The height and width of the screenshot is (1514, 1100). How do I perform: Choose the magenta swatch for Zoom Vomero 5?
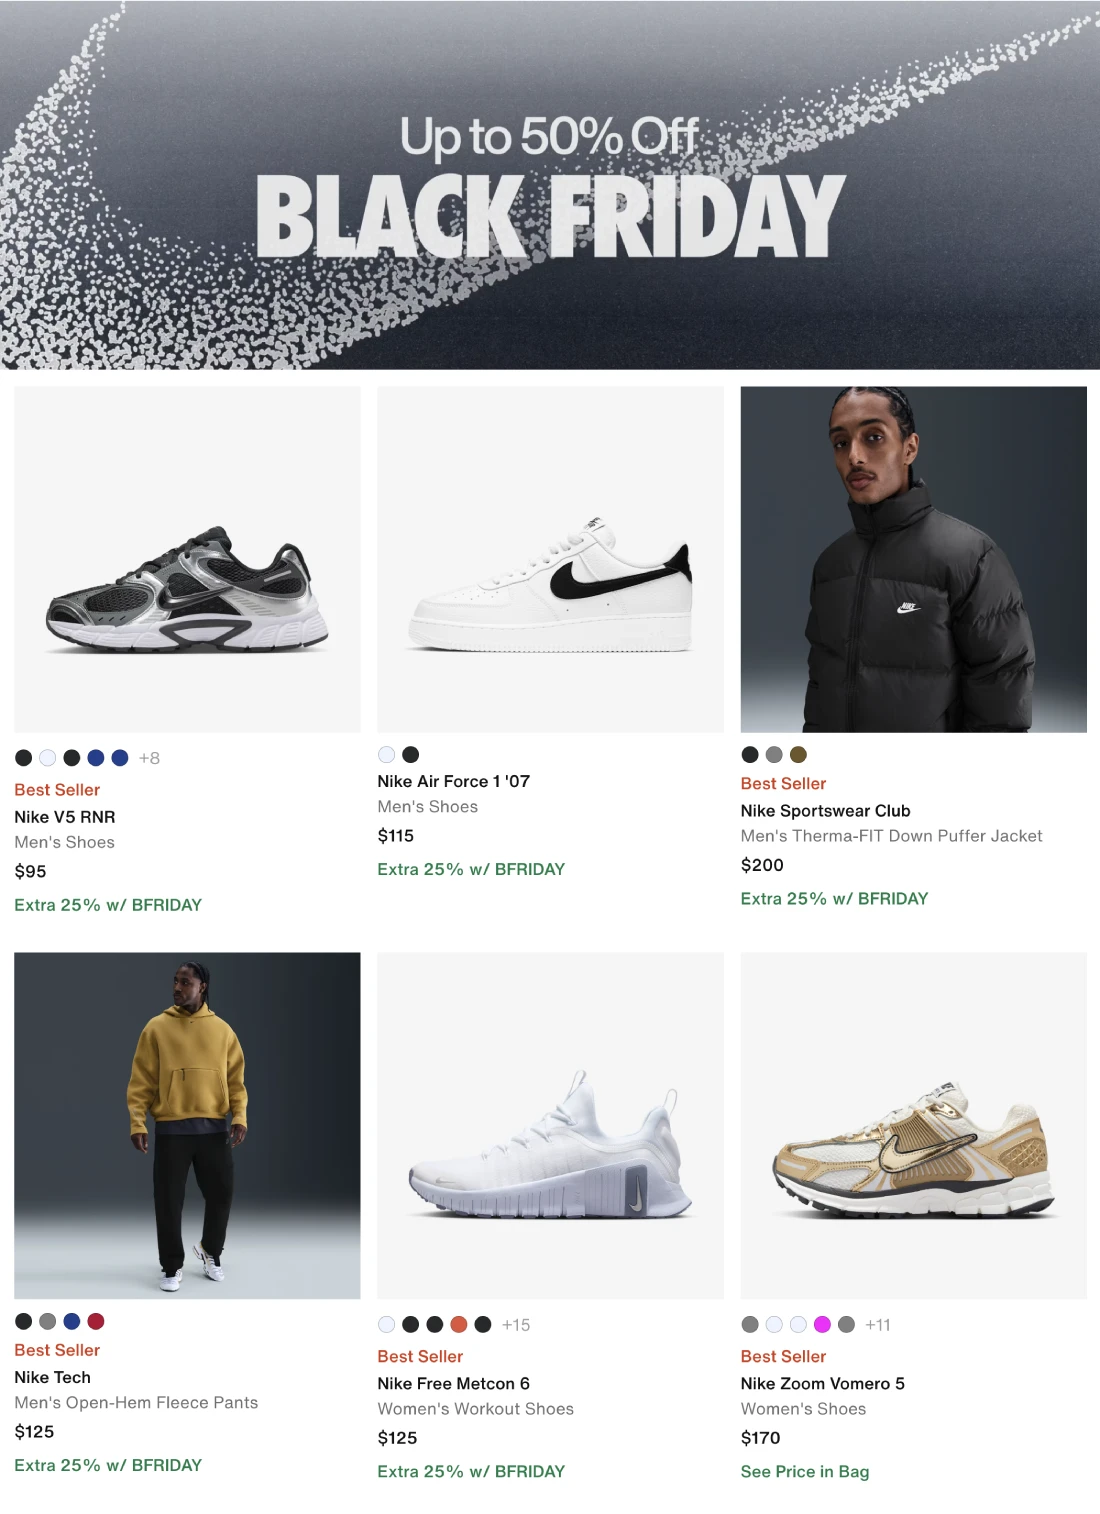[x=822, y=1324]
